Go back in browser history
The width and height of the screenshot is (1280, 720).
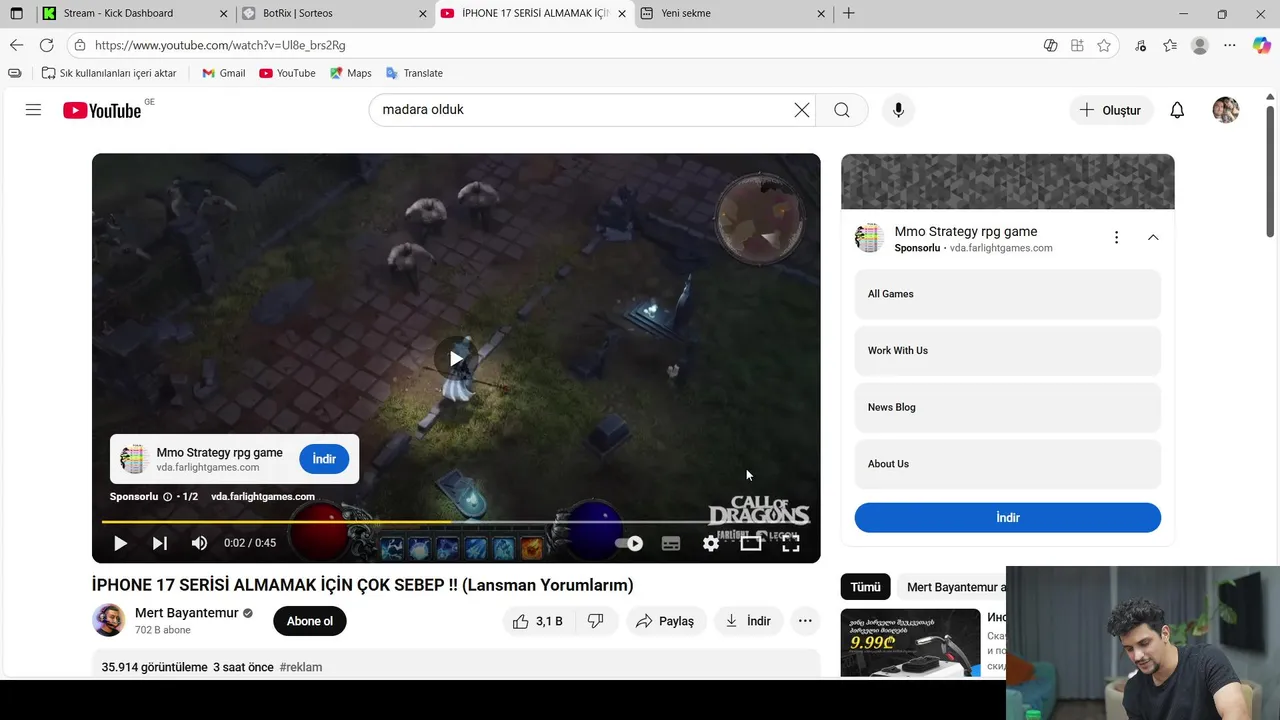16,45
